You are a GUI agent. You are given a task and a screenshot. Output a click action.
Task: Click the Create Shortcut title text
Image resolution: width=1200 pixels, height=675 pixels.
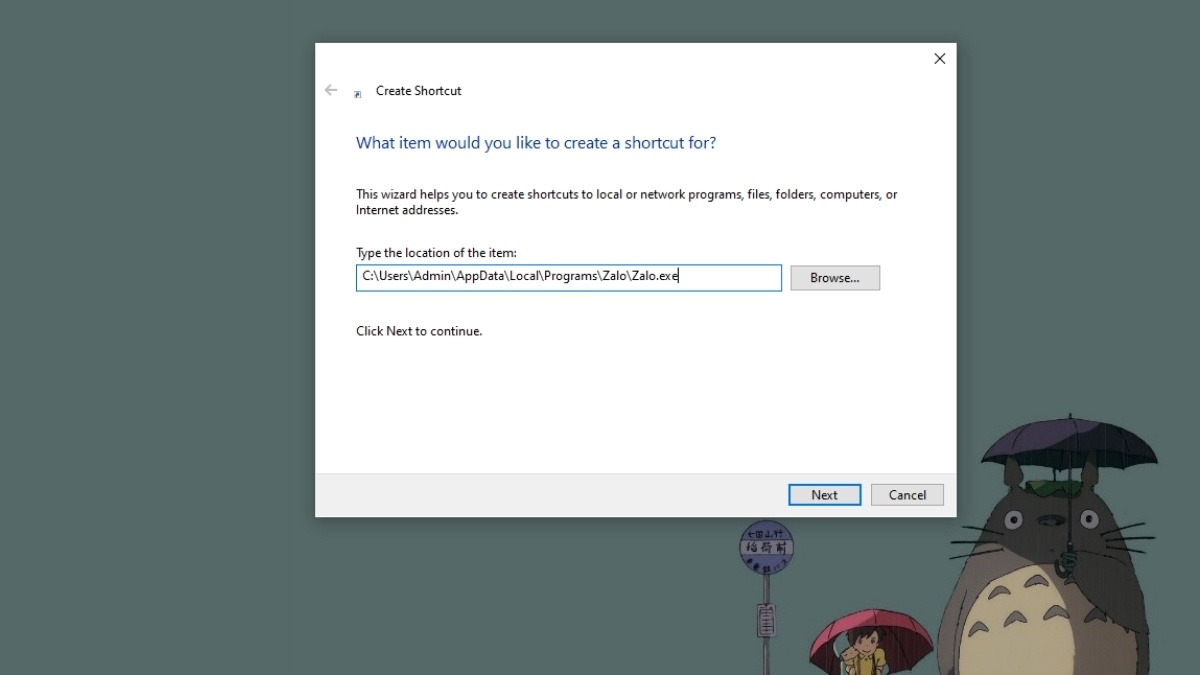pyautogui.click(x=418, y=91)
